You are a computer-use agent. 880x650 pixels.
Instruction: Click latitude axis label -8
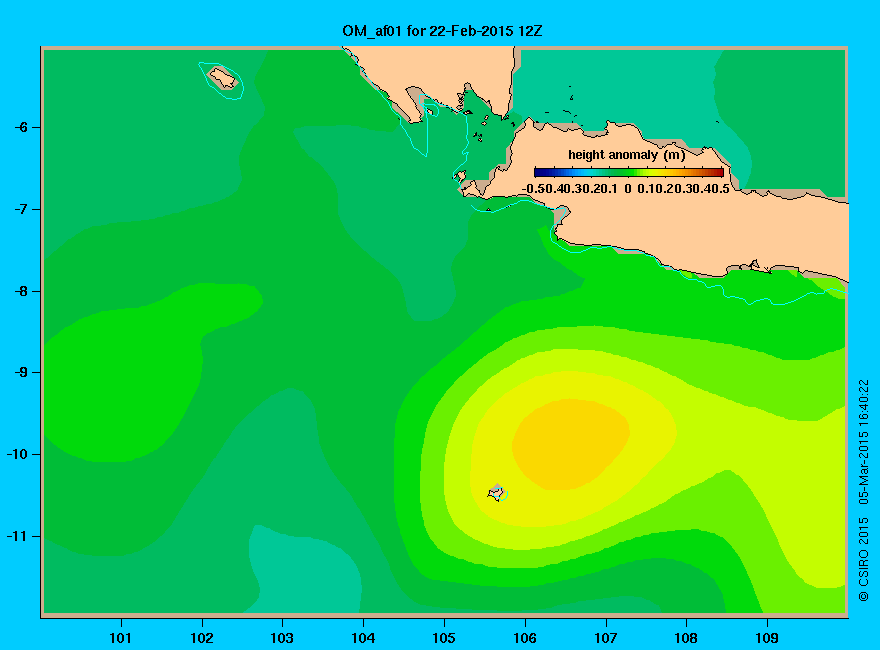pyautogui.click(x=21, y=291)
